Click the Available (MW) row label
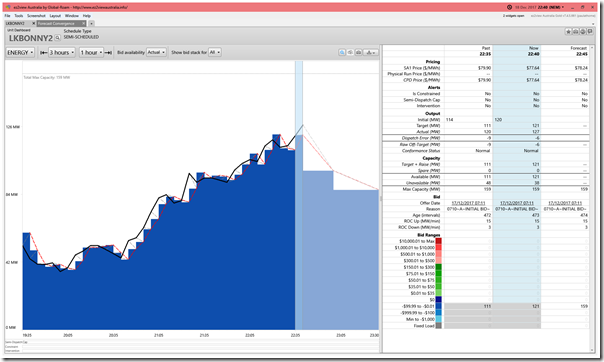 coord(426,177)
